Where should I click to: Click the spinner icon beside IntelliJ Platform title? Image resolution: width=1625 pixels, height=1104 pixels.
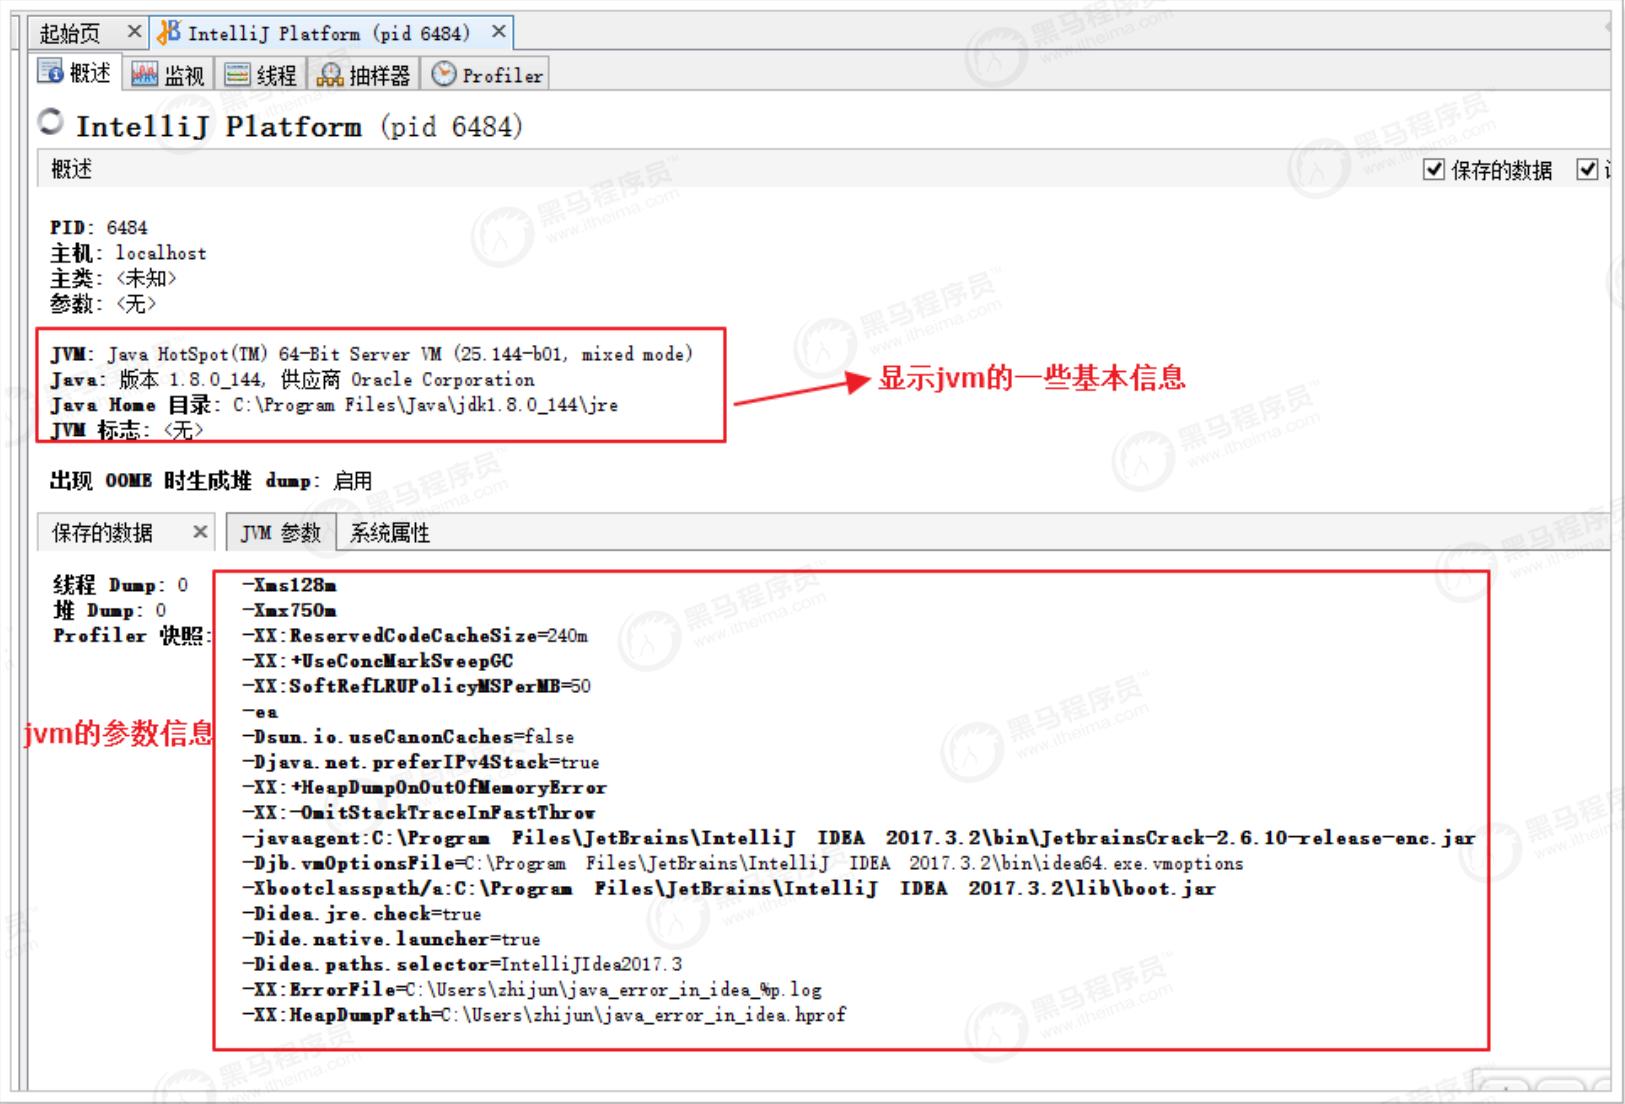tap(50, 123)
